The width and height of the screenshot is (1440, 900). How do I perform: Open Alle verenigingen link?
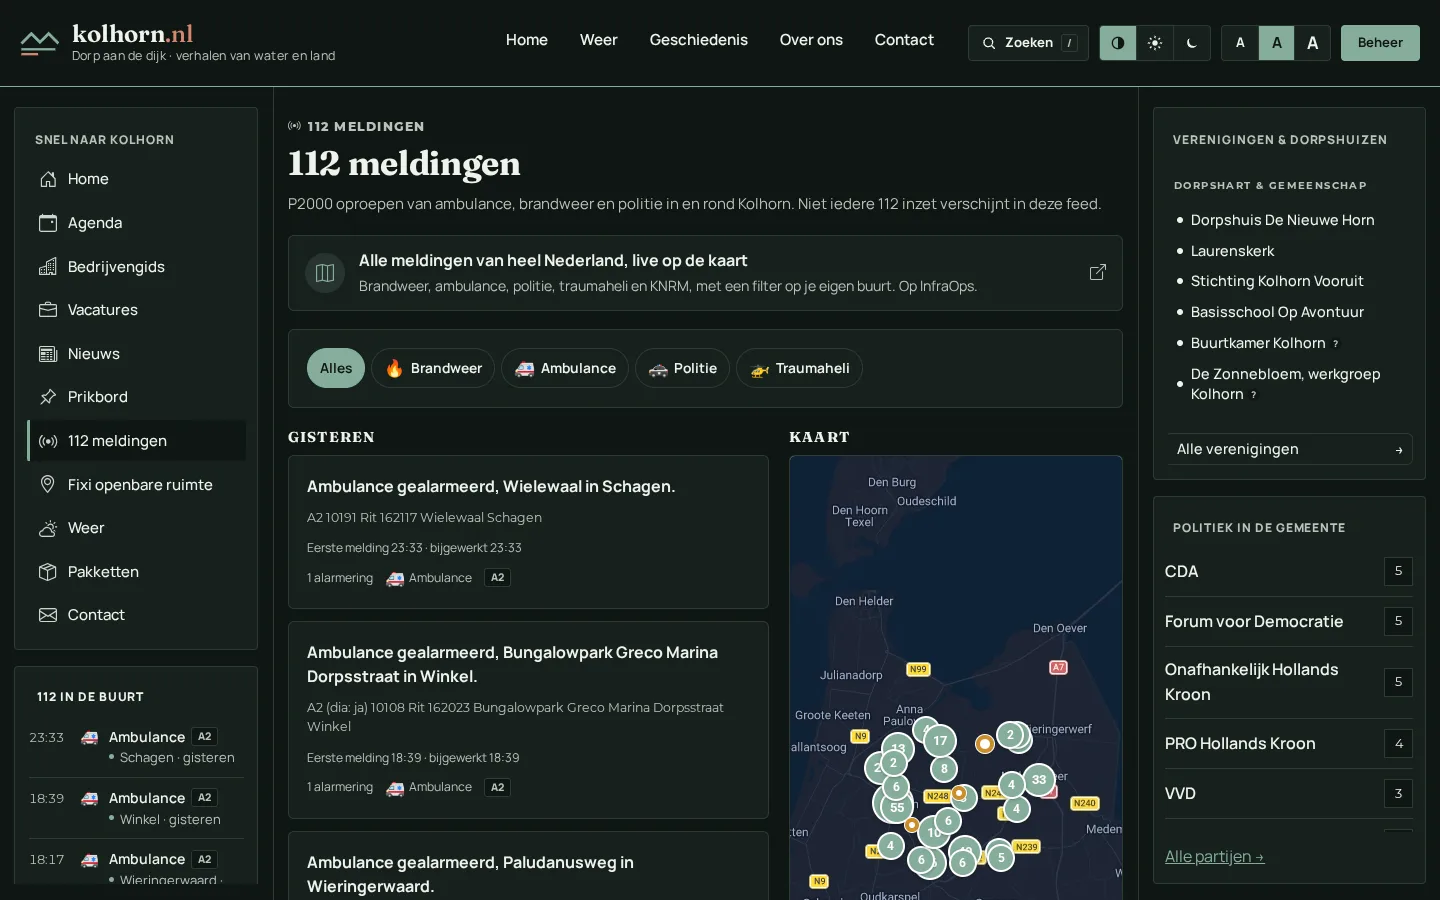click(1289, 449)
